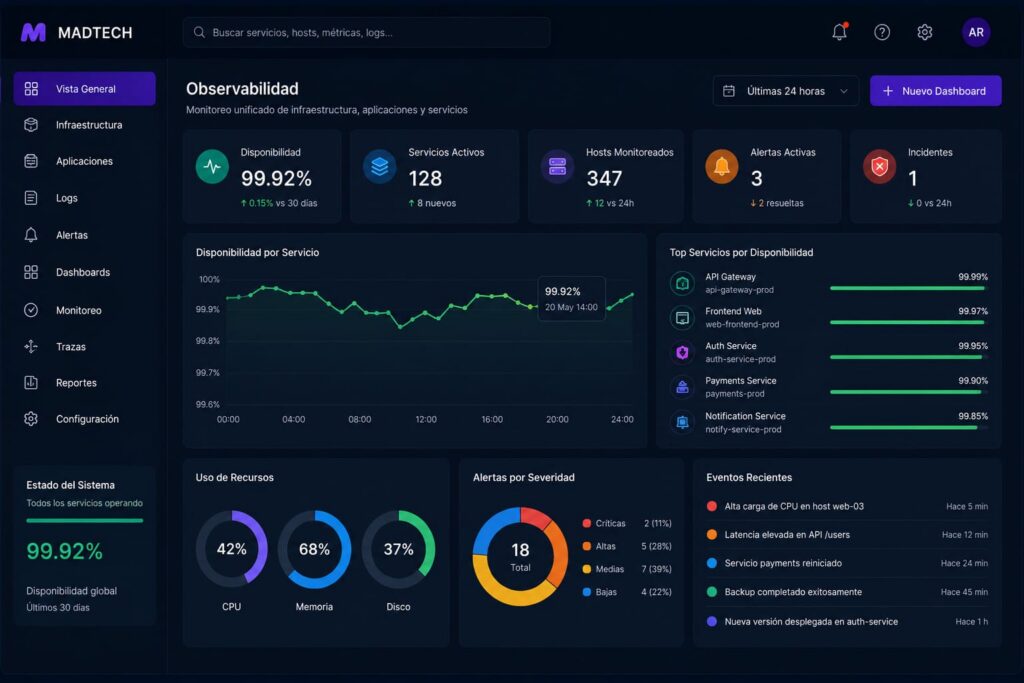The image size is (1024, 683).
Task: Click the Alertas bell sidebar icon
Action: (x=31, y=234)
